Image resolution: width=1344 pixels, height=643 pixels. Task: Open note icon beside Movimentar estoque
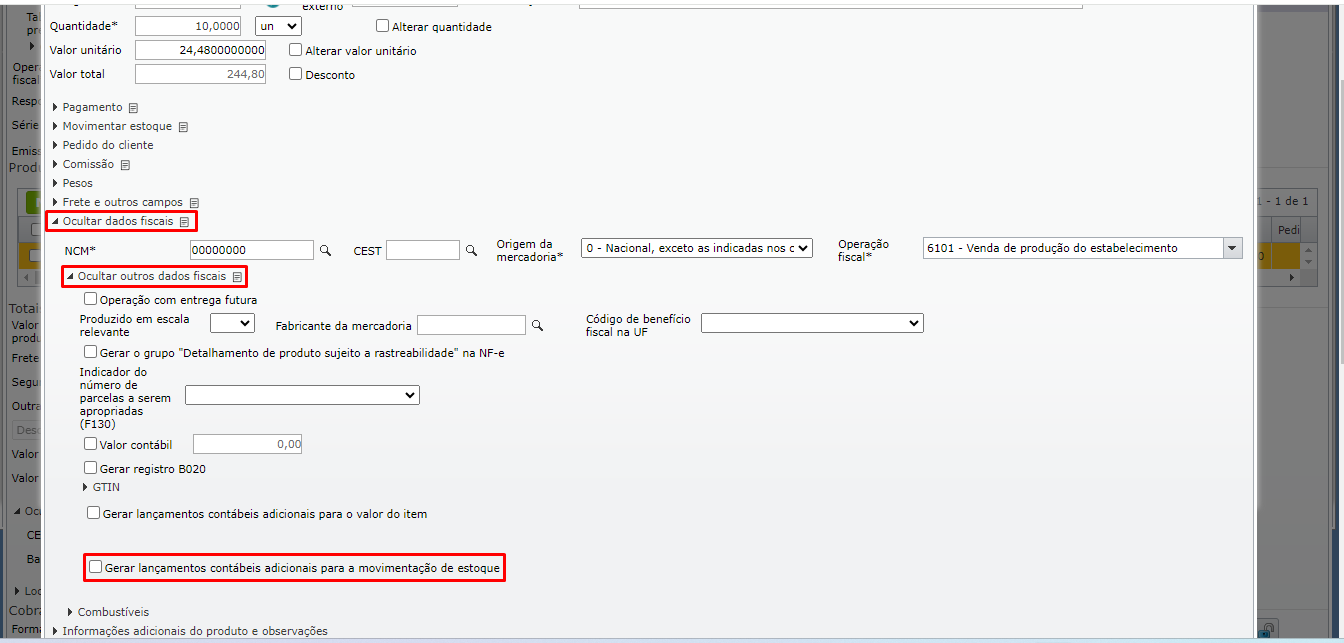click(183, 127)
